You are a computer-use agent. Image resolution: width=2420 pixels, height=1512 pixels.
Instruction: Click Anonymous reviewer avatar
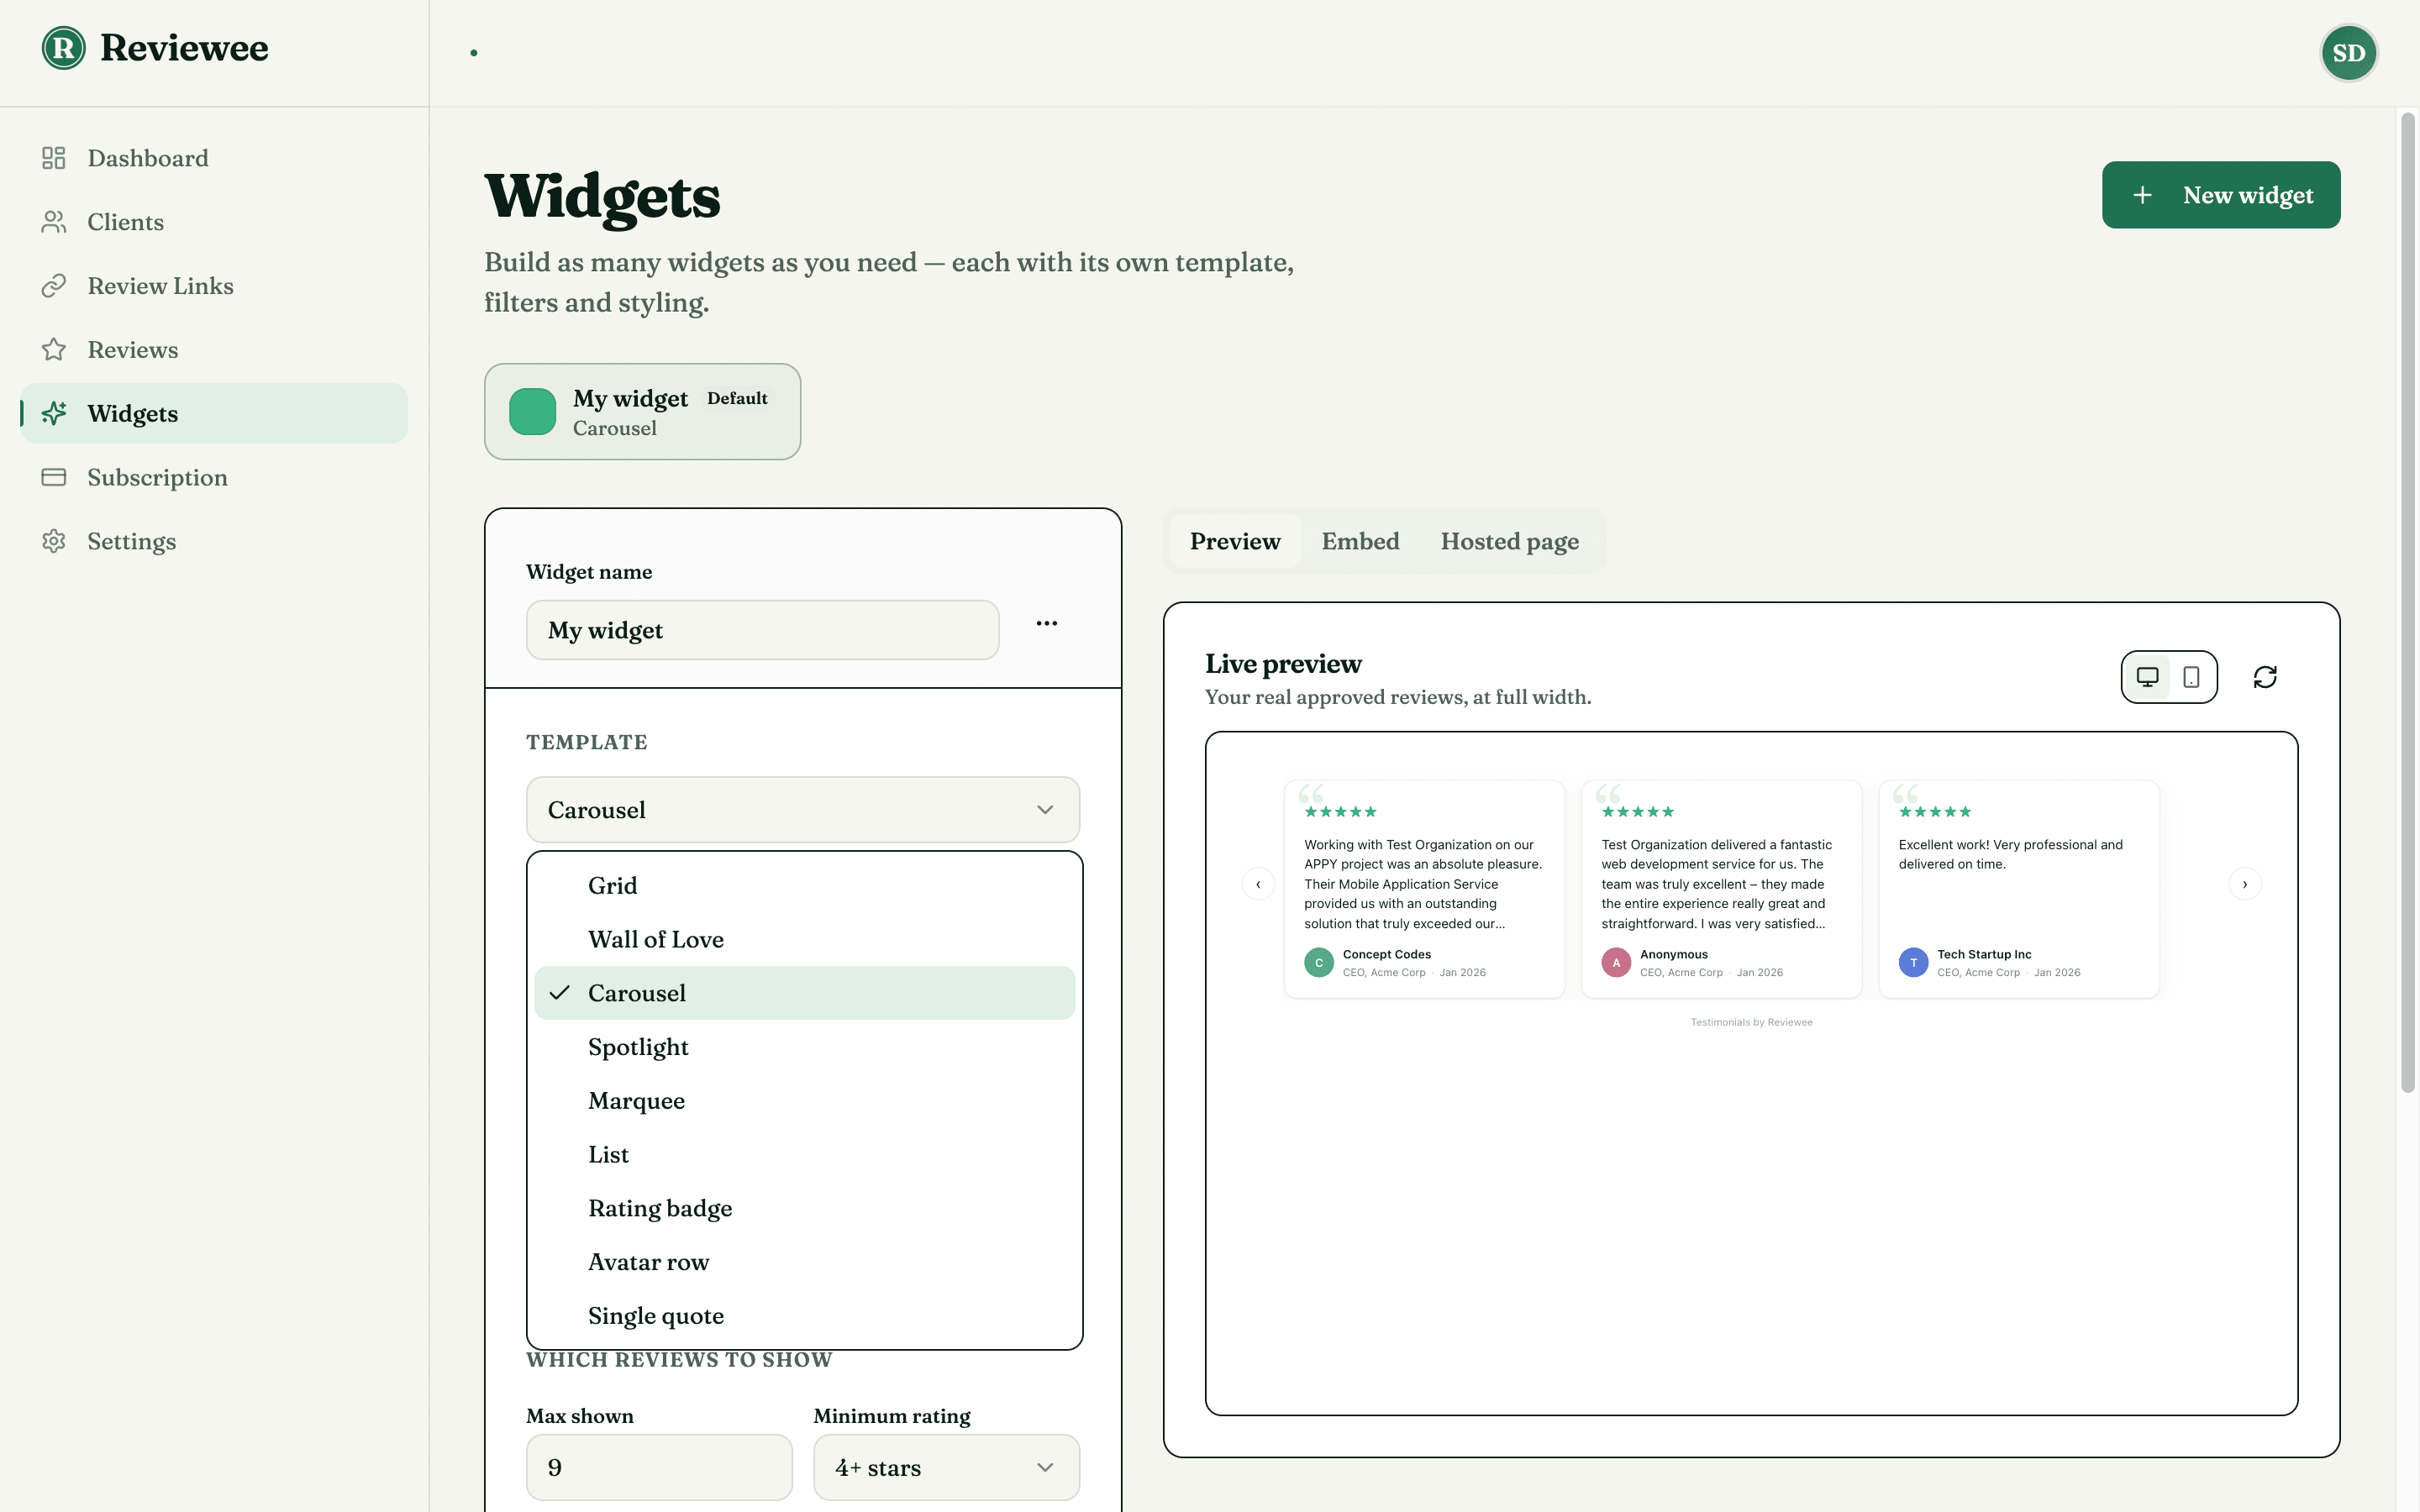[1616, 962]
